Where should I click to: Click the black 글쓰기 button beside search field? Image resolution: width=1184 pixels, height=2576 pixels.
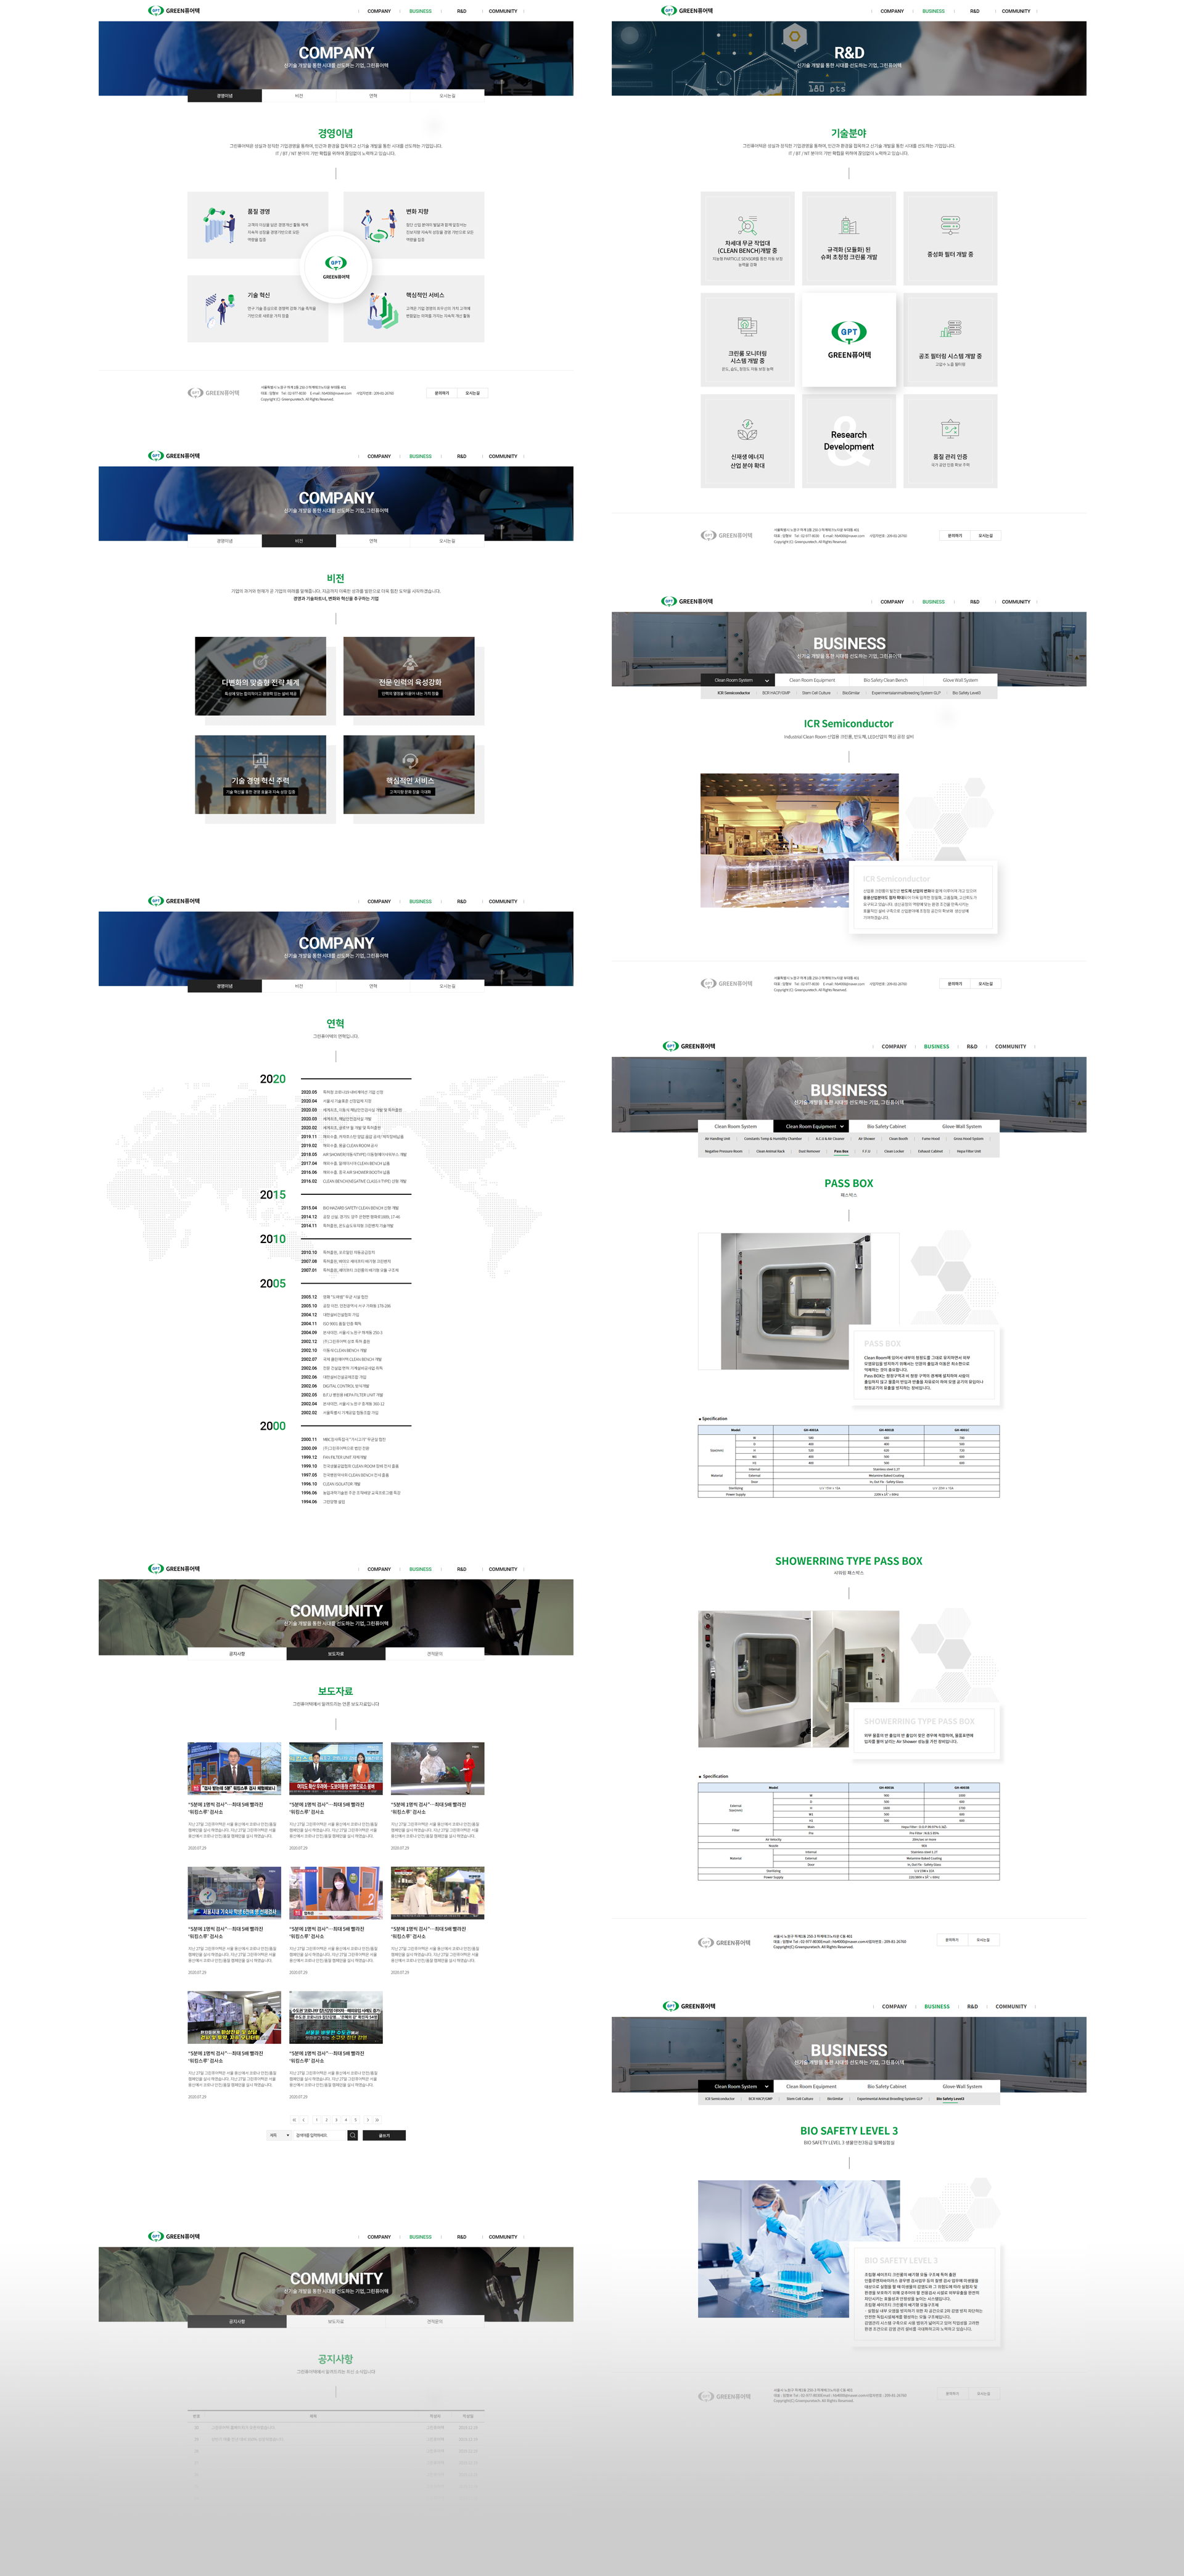[x=384, y=2135]
